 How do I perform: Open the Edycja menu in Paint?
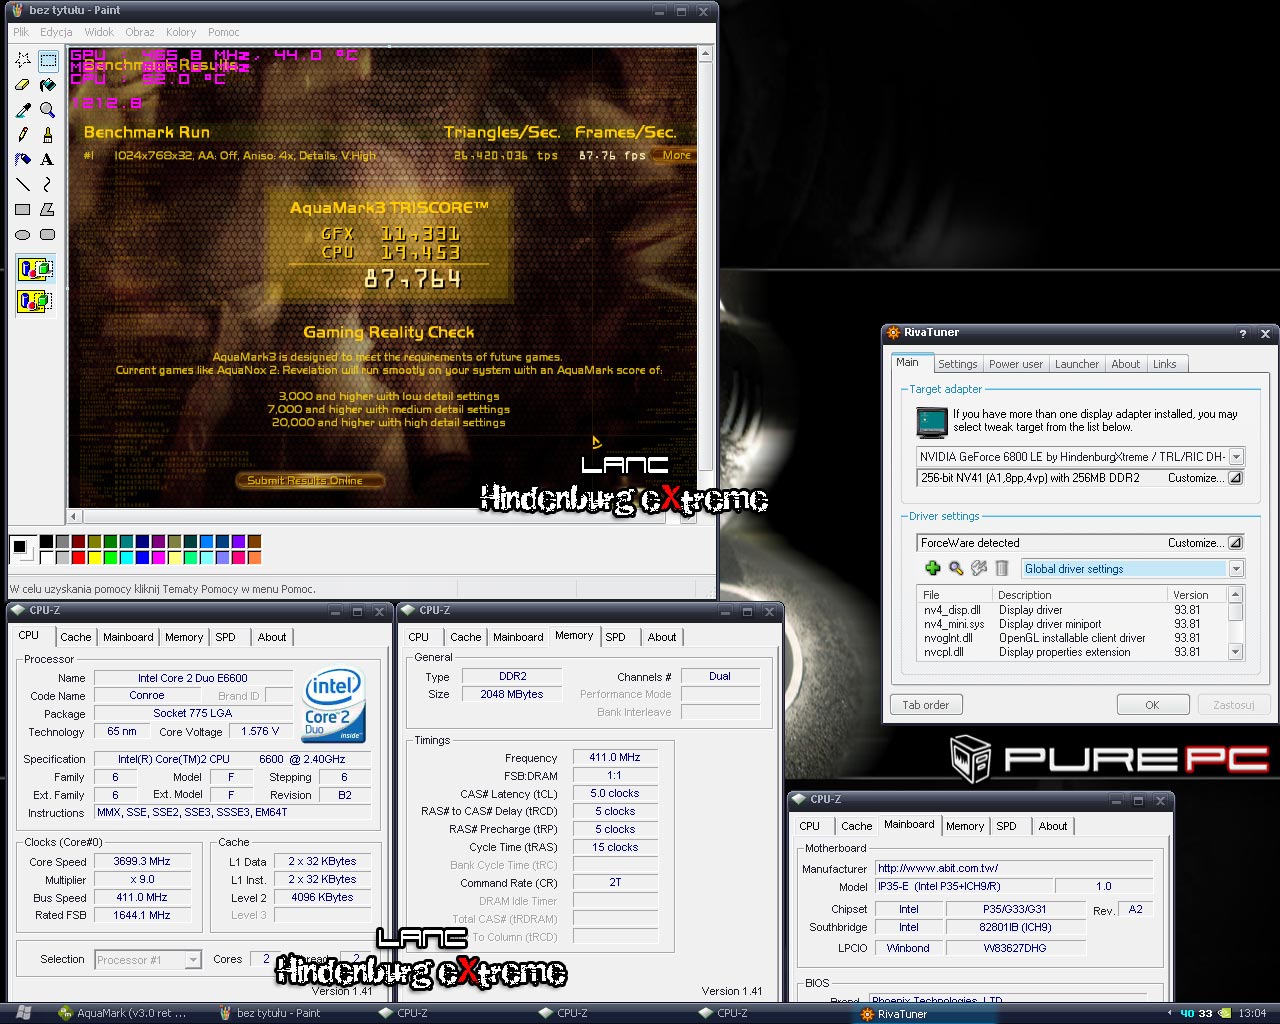coord(56,32)
